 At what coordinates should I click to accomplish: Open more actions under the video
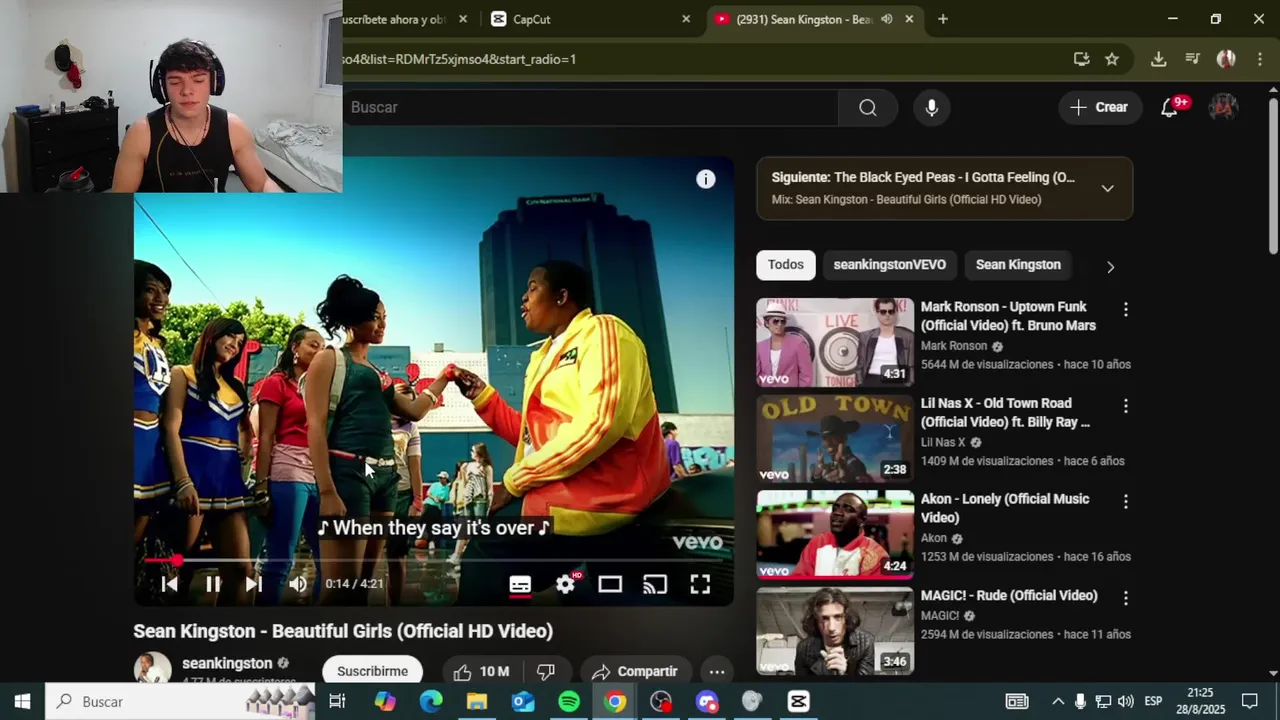[717, 671]
